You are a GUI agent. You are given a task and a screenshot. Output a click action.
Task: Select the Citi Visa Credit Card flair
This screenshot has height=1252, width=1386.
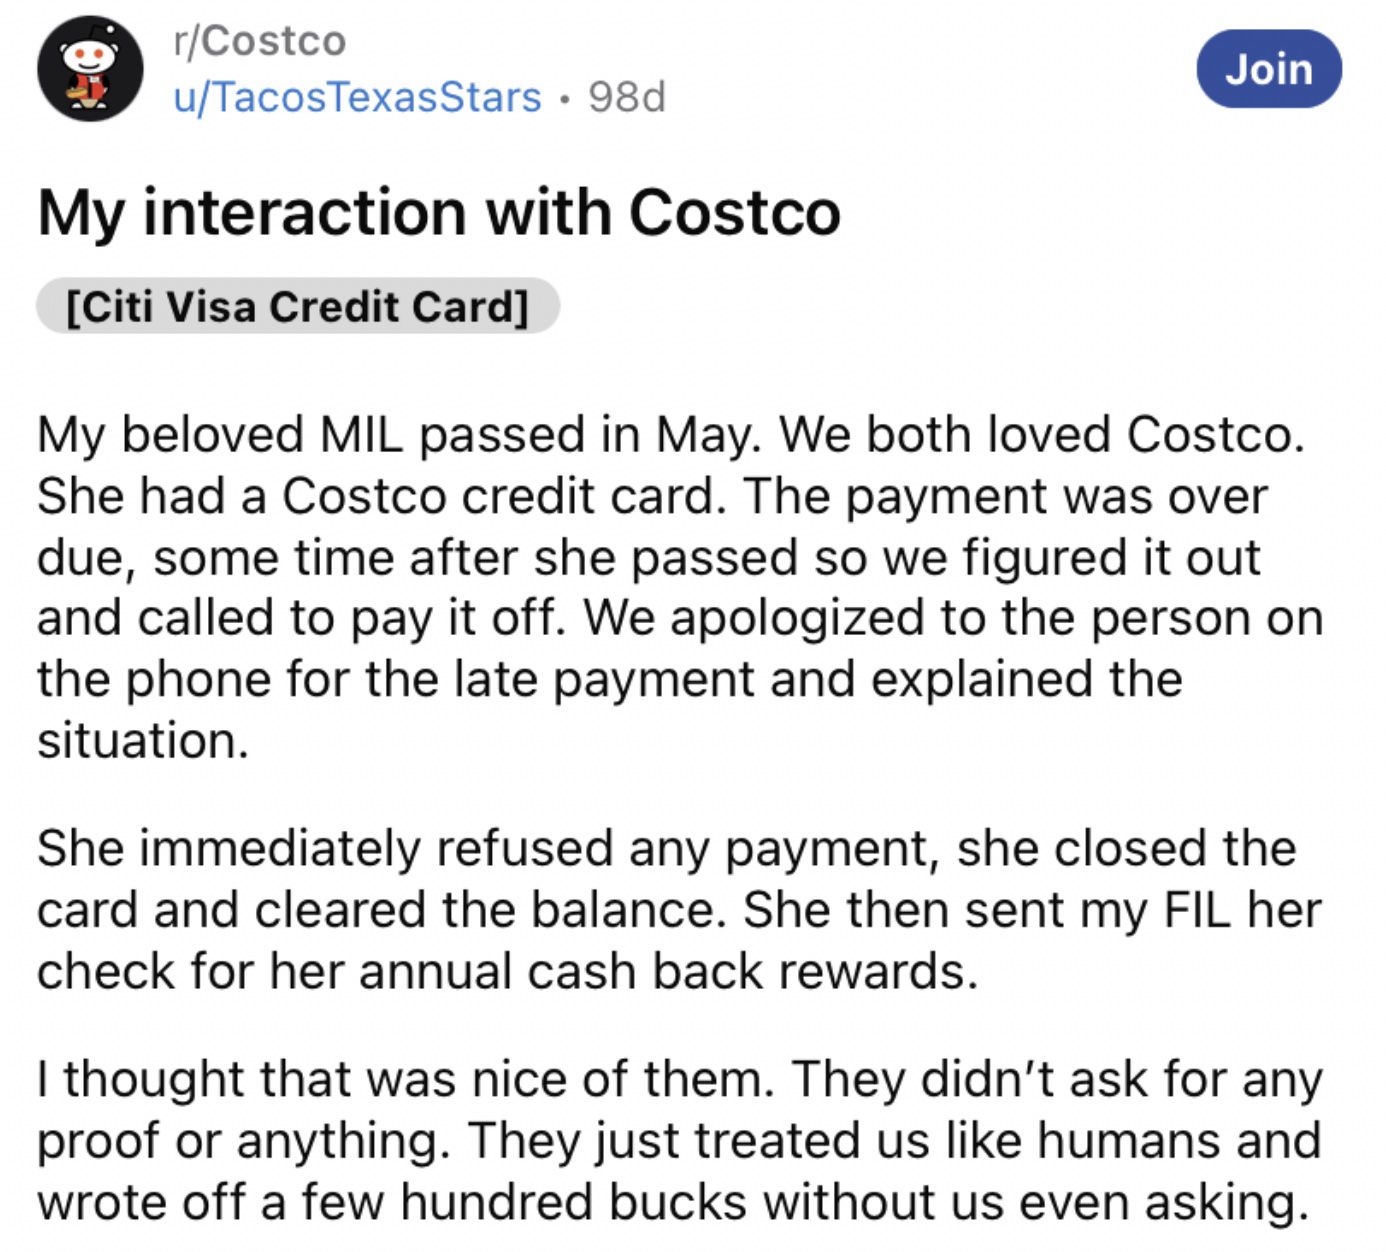pos(297,306)
